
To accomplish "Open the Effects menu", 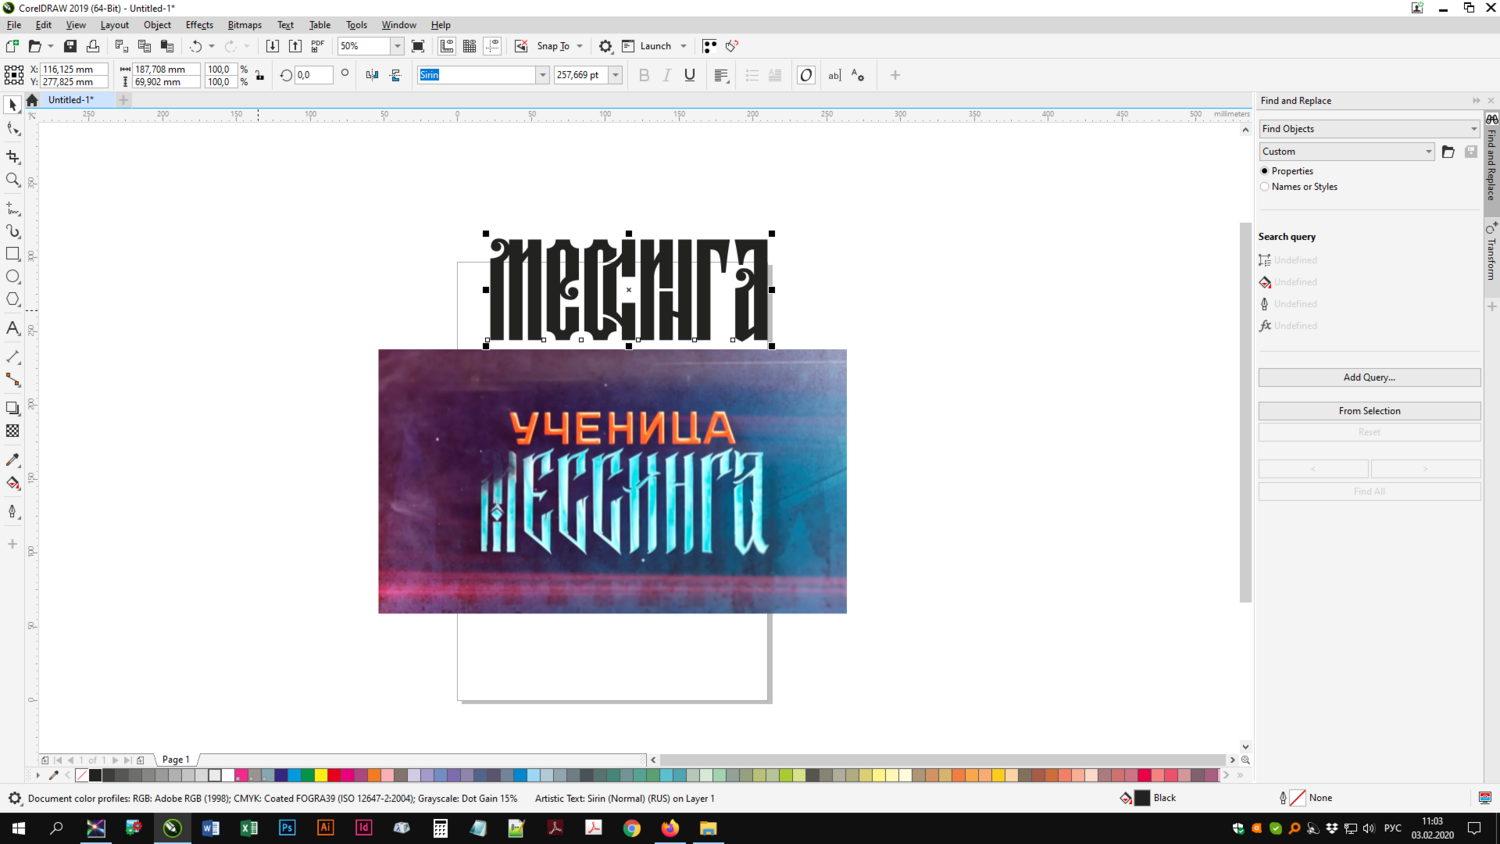I will coord(199,25).
